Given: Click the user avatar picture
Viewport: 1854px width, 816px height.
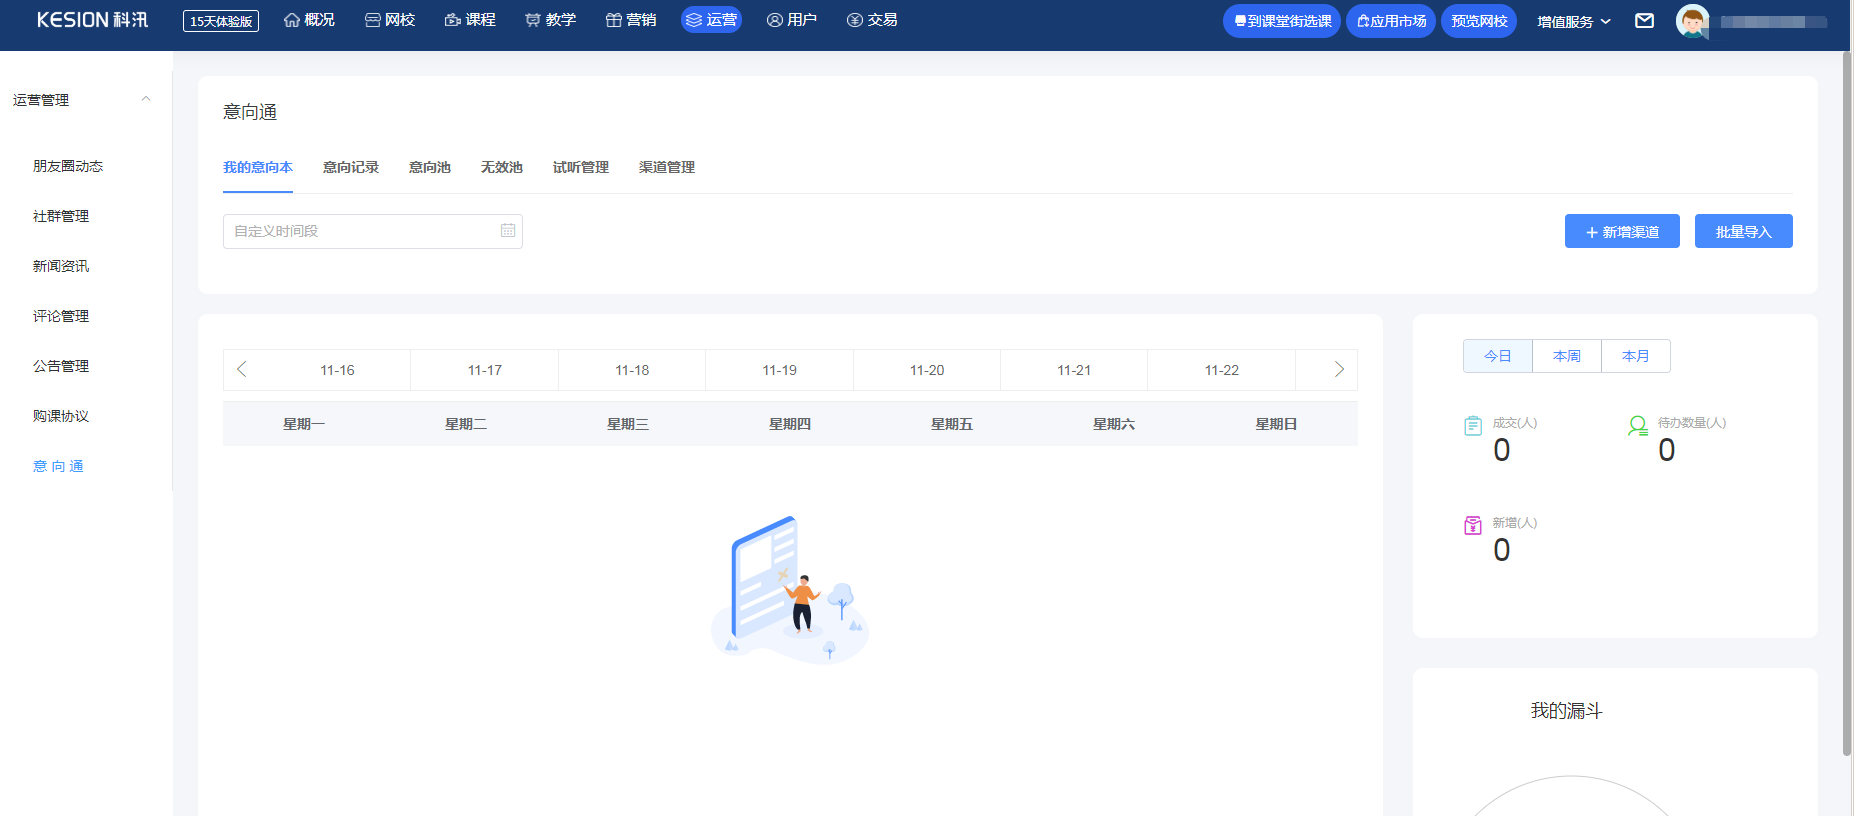Looking at the screenshot, I should [1692, 21].
